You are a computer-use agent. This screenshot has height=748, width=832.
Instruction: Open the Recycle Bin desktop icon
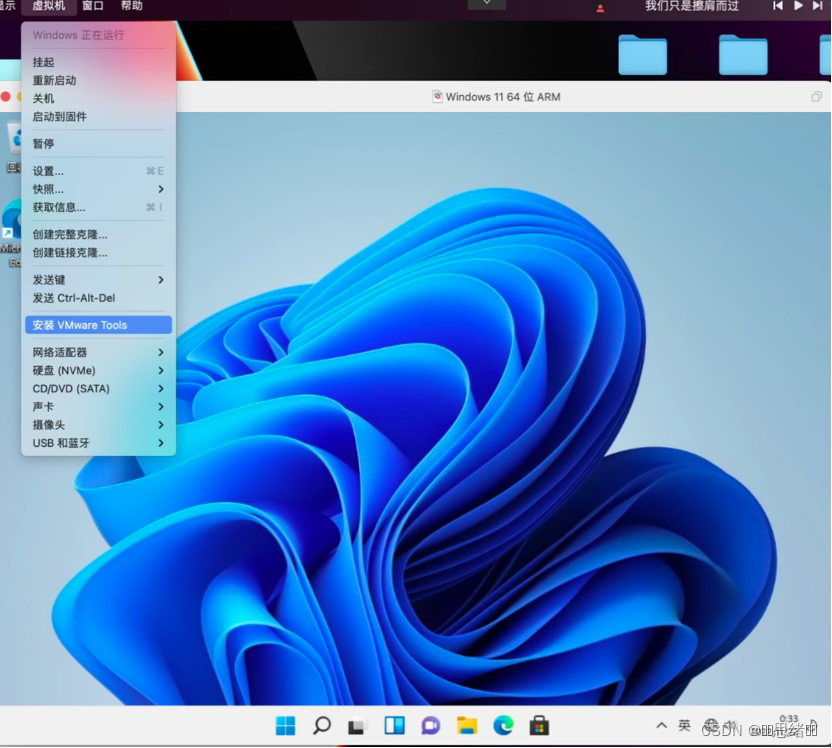(14, 147)
